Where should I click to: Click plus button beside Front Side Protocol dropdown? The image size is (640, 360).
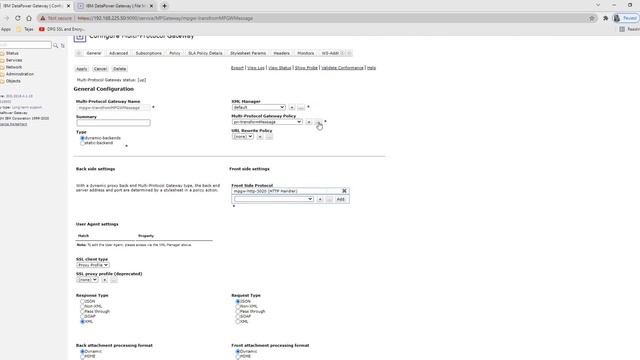[x=320, y=199]
